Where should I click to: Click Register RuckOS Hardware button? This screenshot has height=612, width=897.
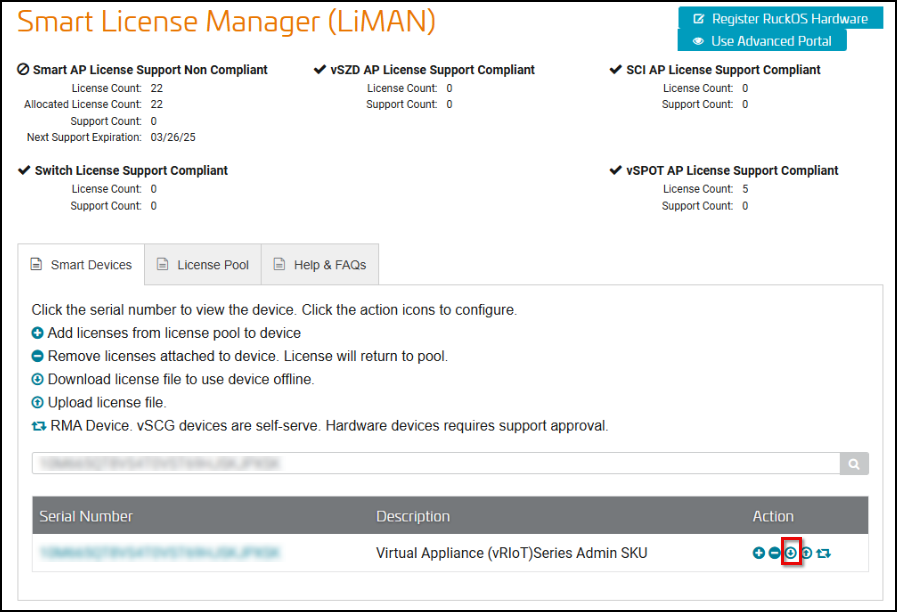pos(781,18)
